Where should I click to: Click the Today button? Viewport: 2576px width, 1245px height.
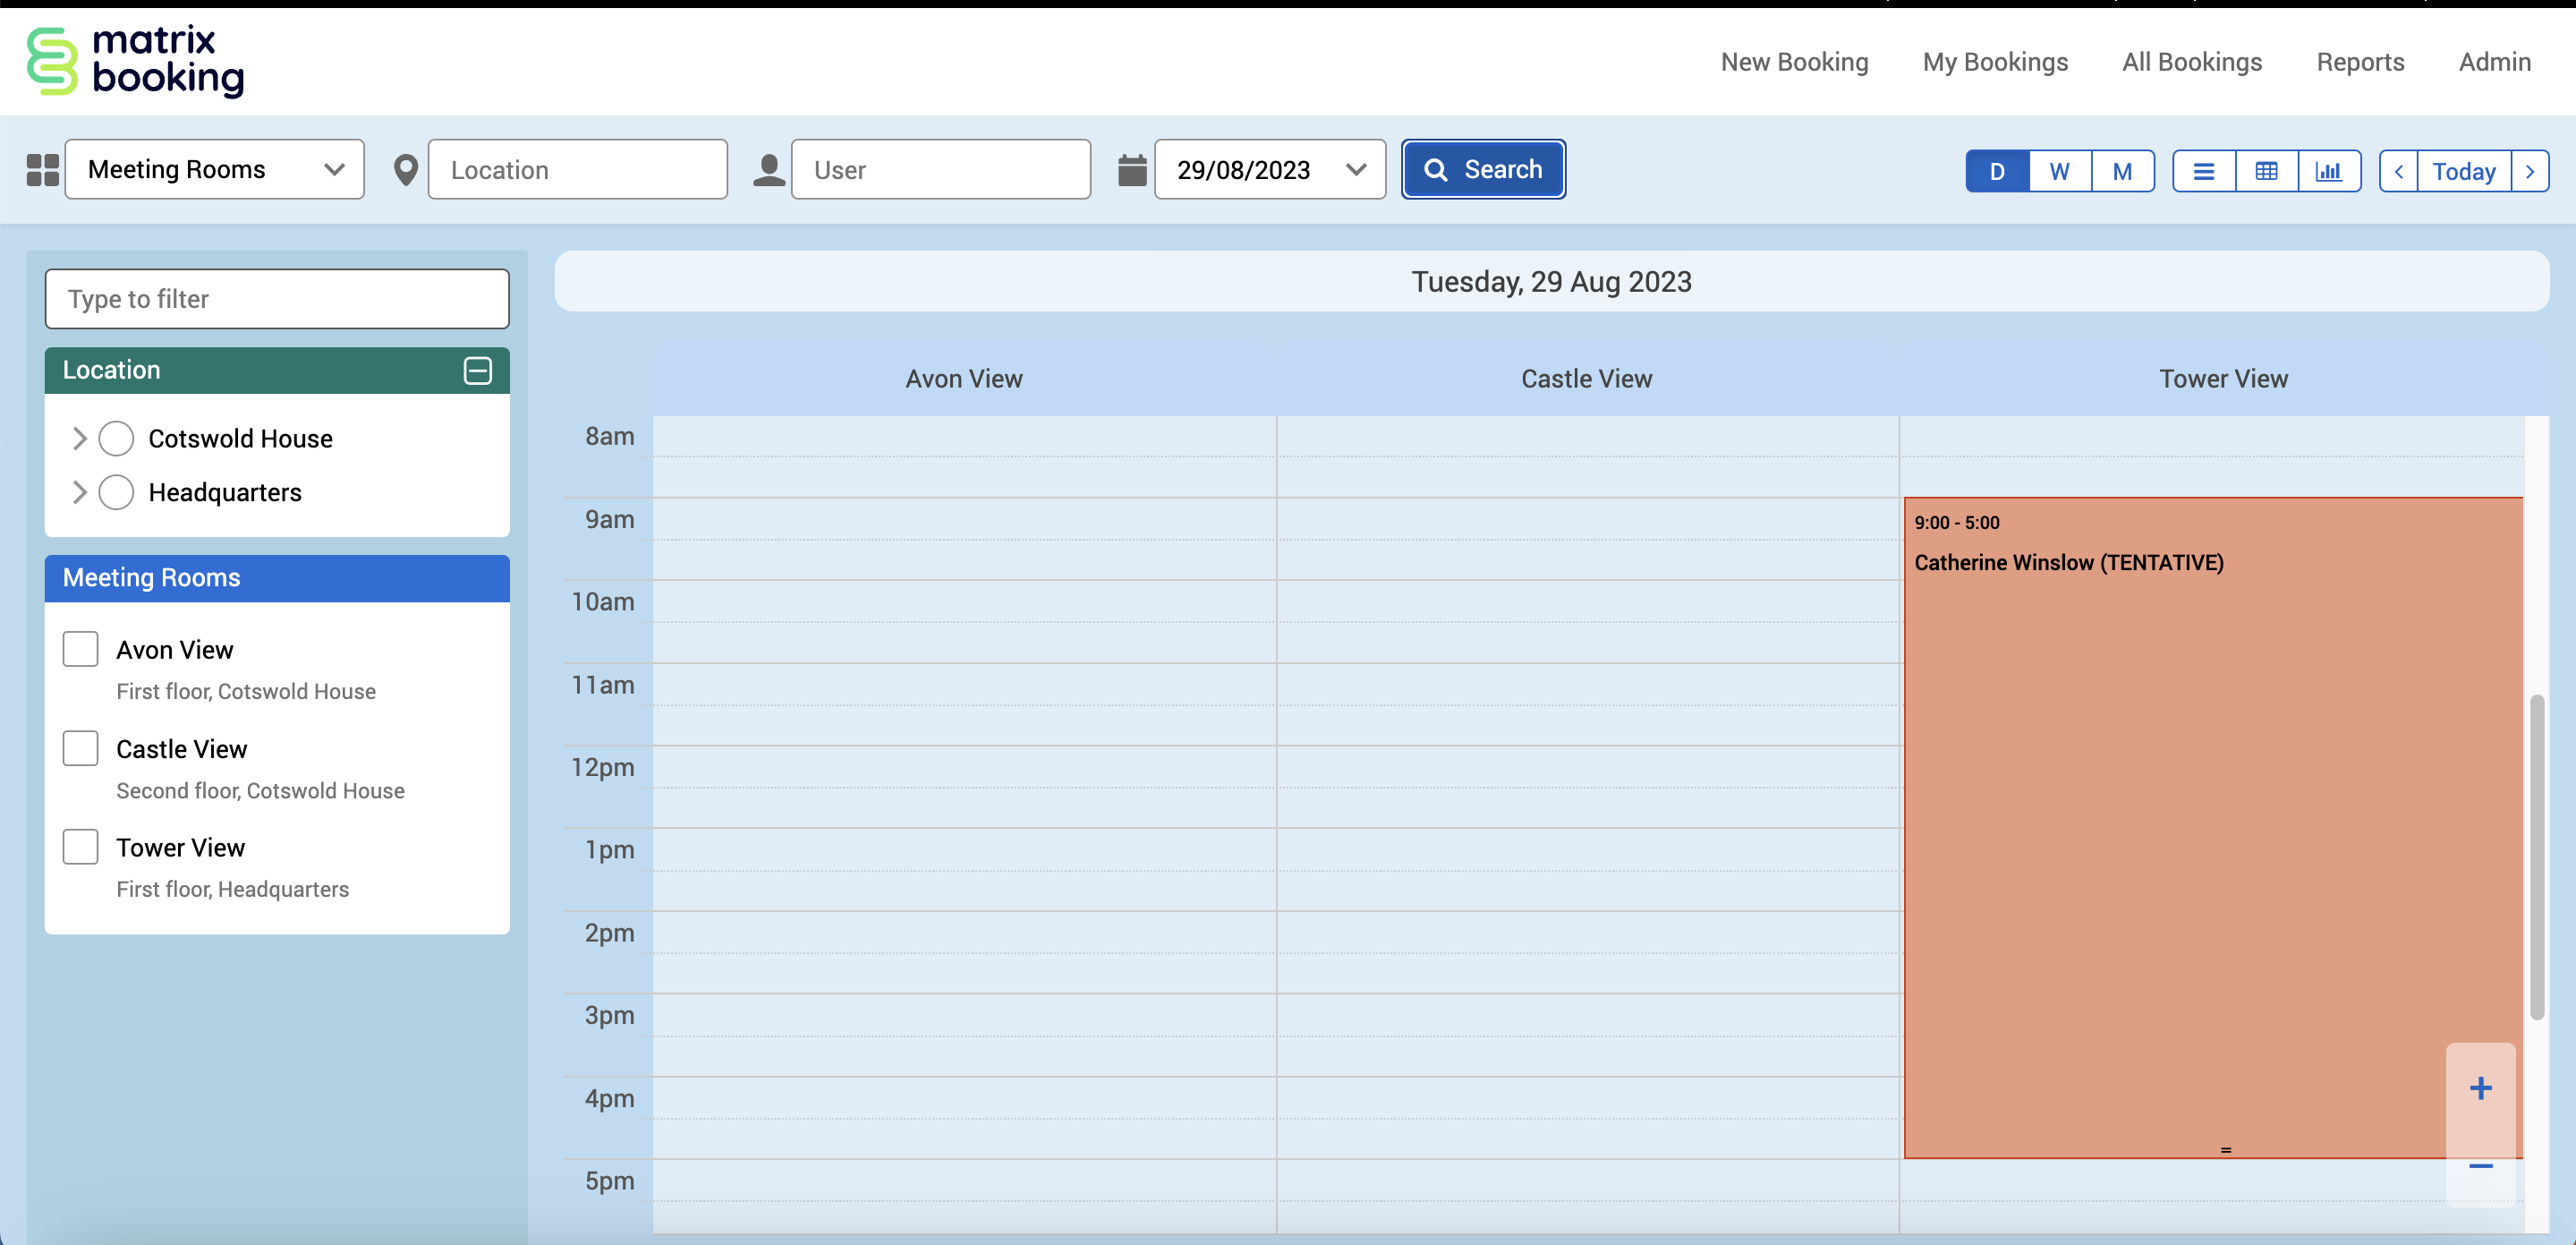point(2463,171)
